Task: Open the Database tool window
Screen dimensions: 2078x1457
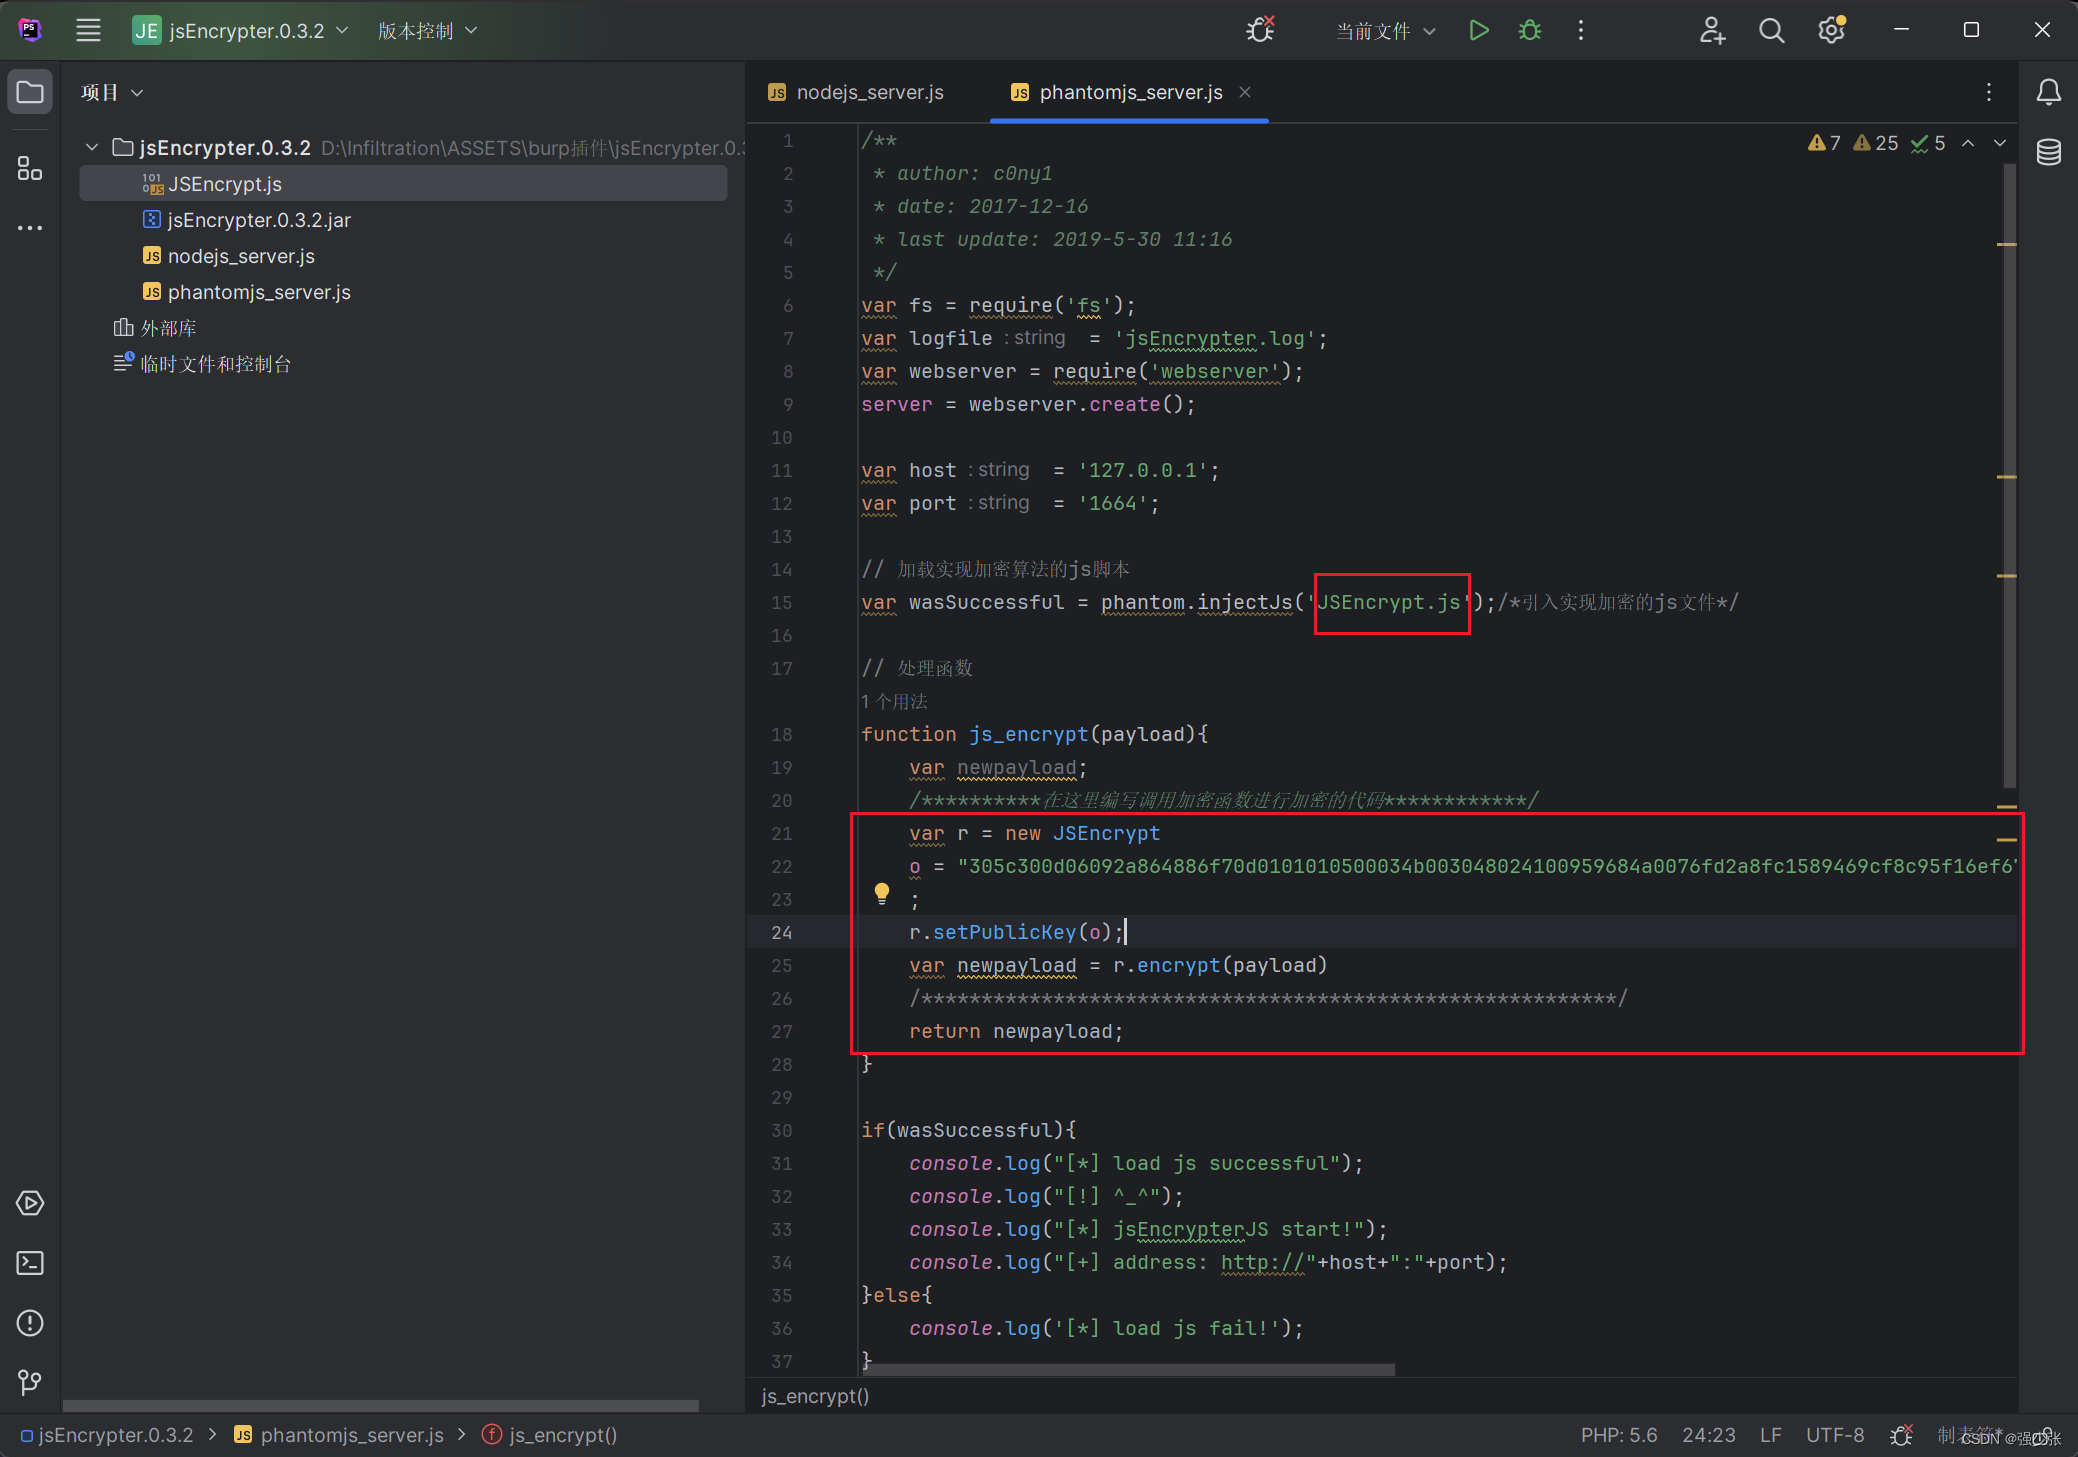Action: (2048, 152)
